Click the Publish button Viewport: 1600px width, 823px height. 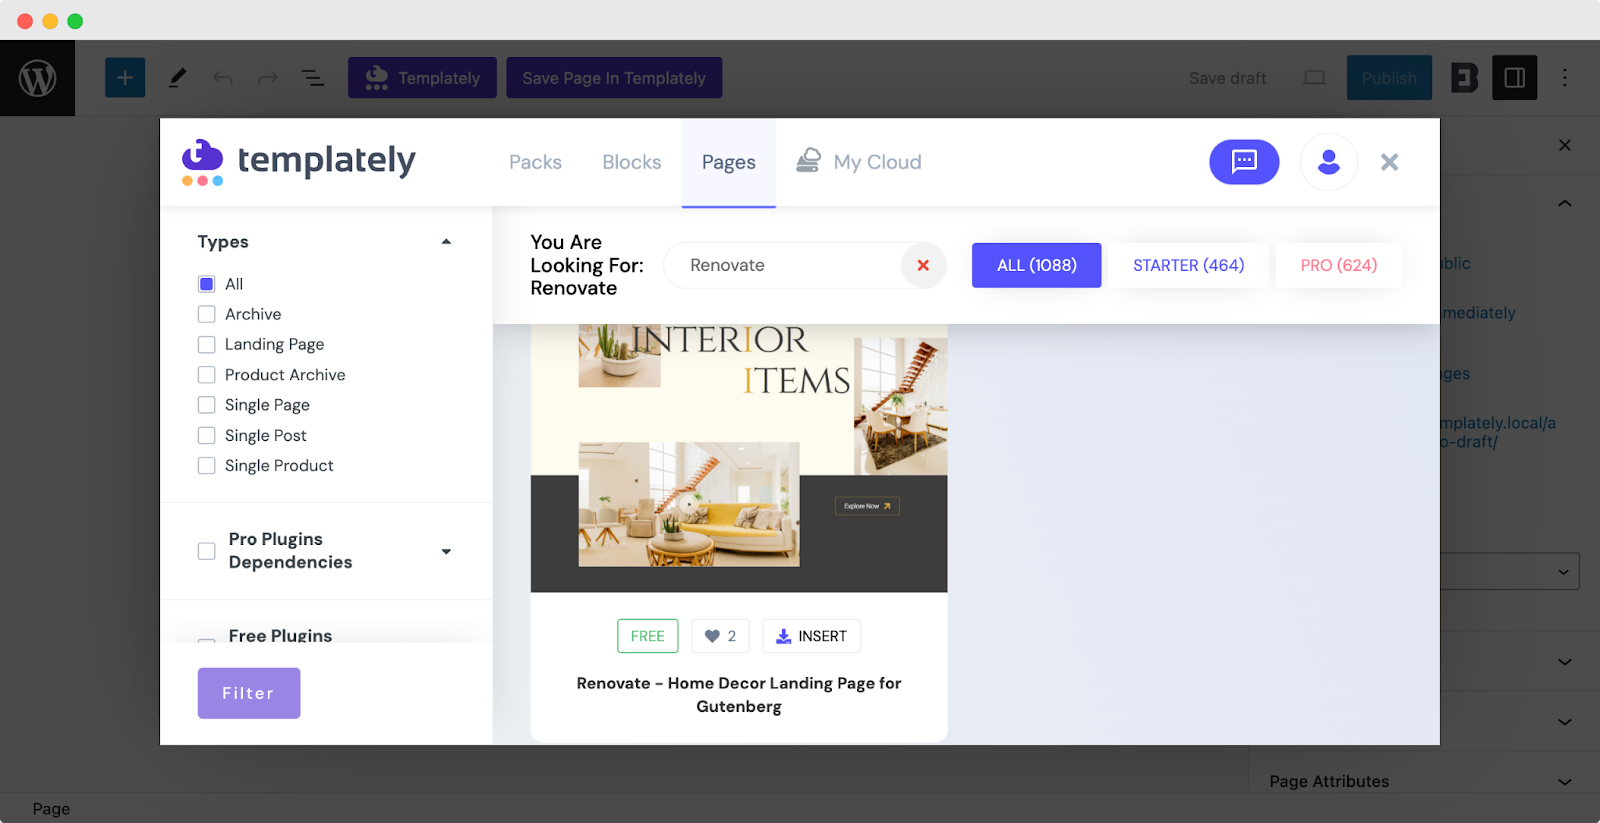[x=1389, y=78]
